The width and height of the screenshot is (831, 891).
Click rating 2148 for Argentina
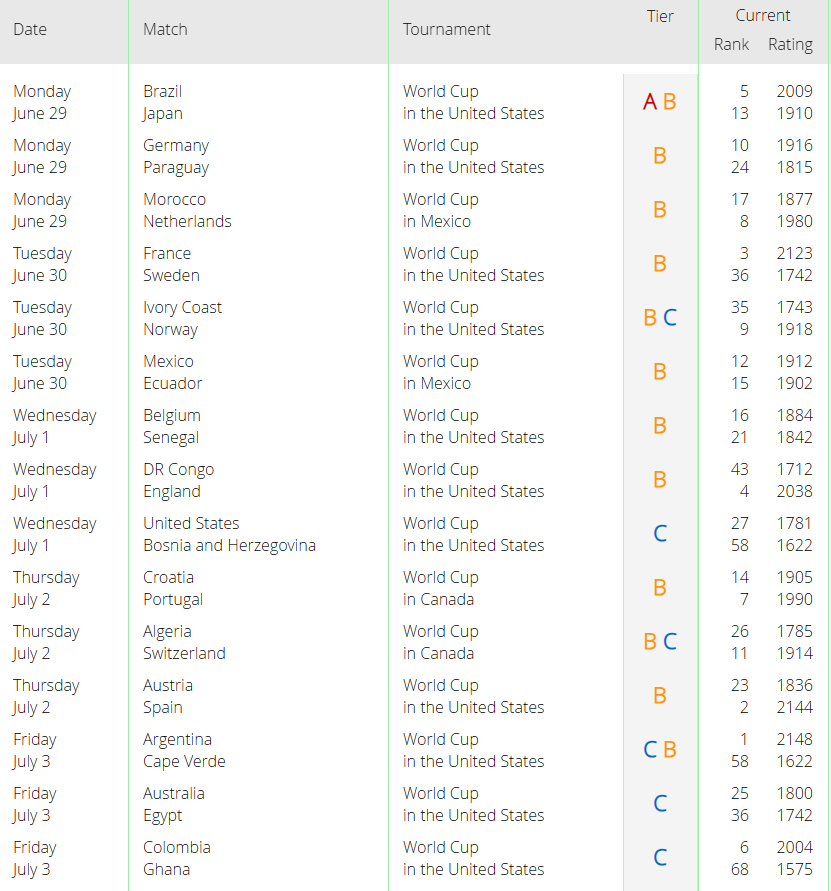pos(795,739)
